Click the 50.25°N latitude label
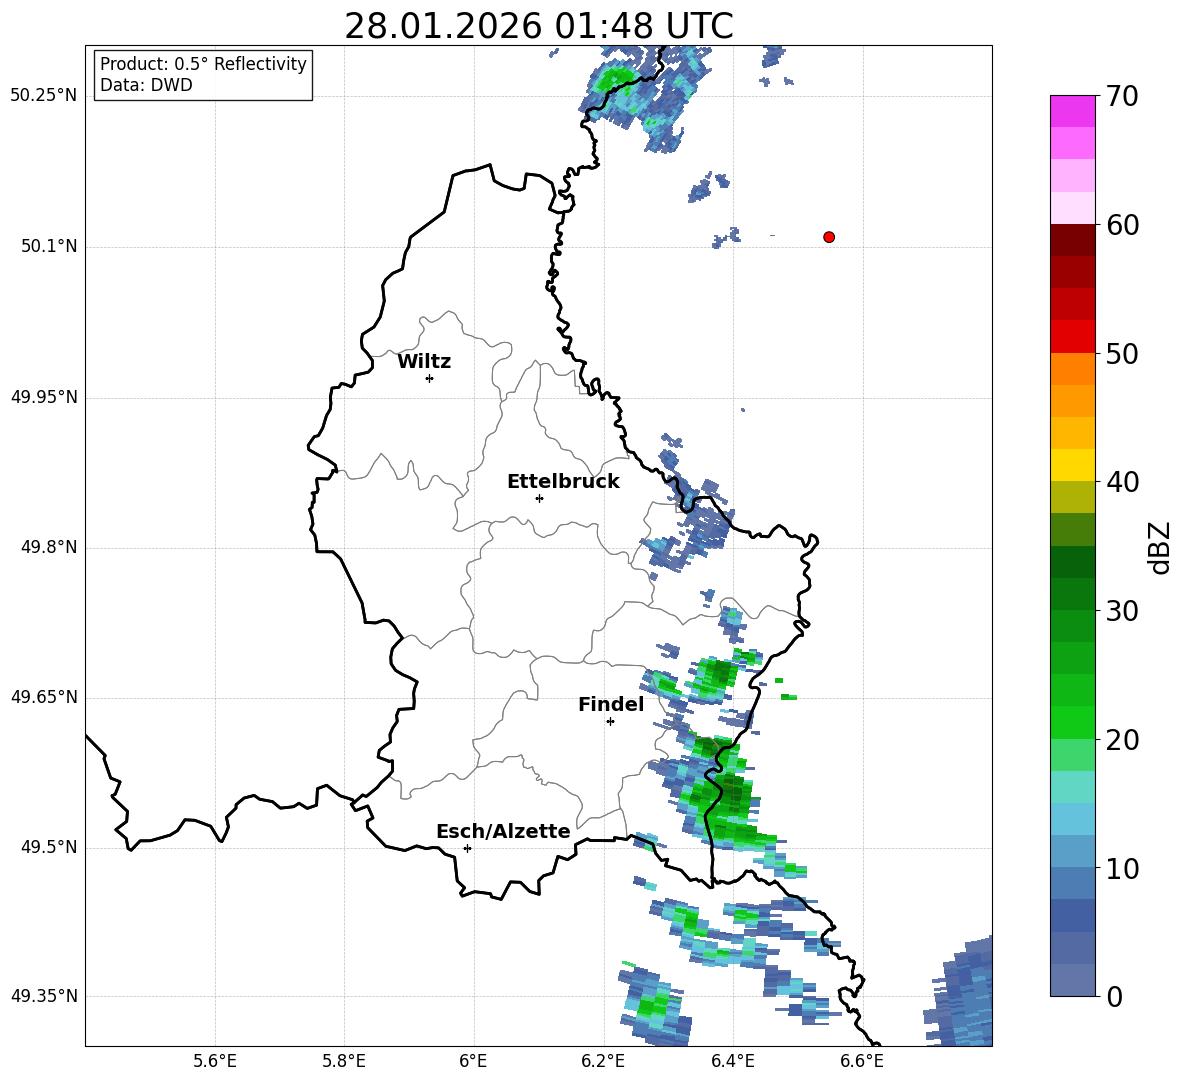1184x1081 pixels. click(x=44, y=96)
